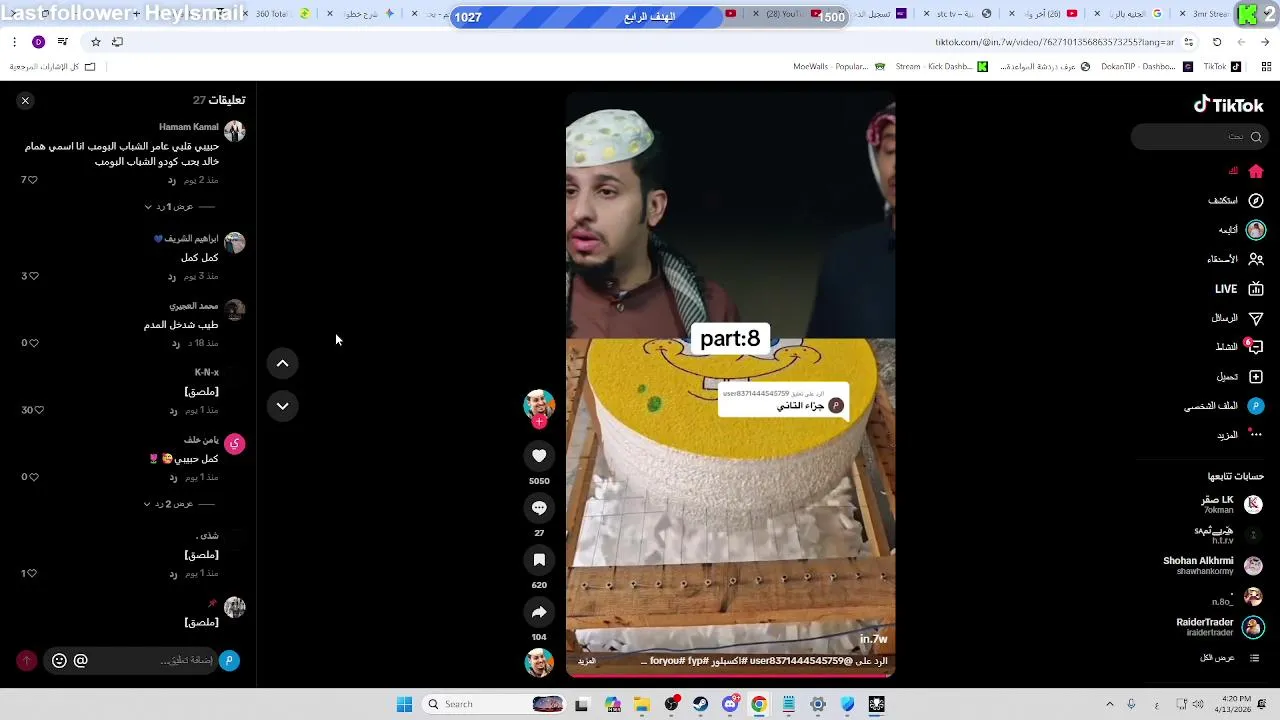The height and width of the screenshot is (720, 1280).
Task: Click the browser address bar URL
Action: pyautogui.click(x=1054, y=42)
